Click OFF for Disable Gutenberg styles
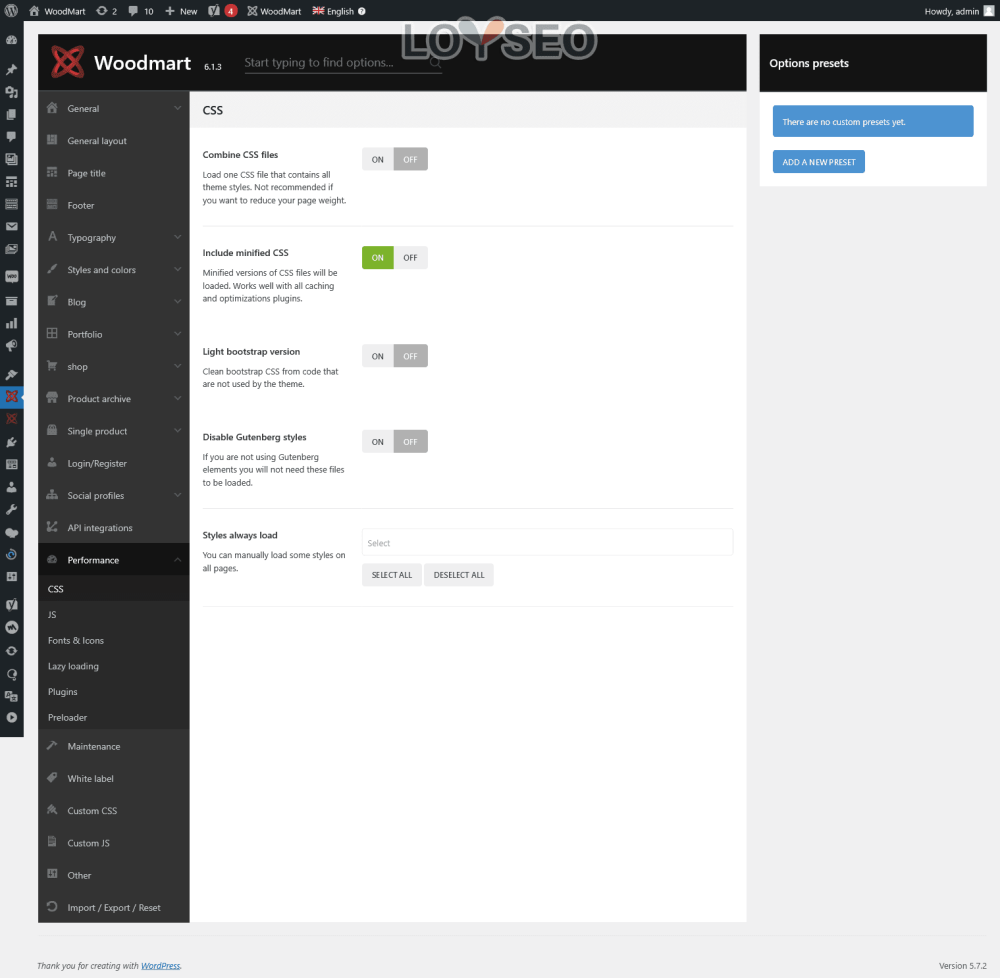 [x=410, y=442]
